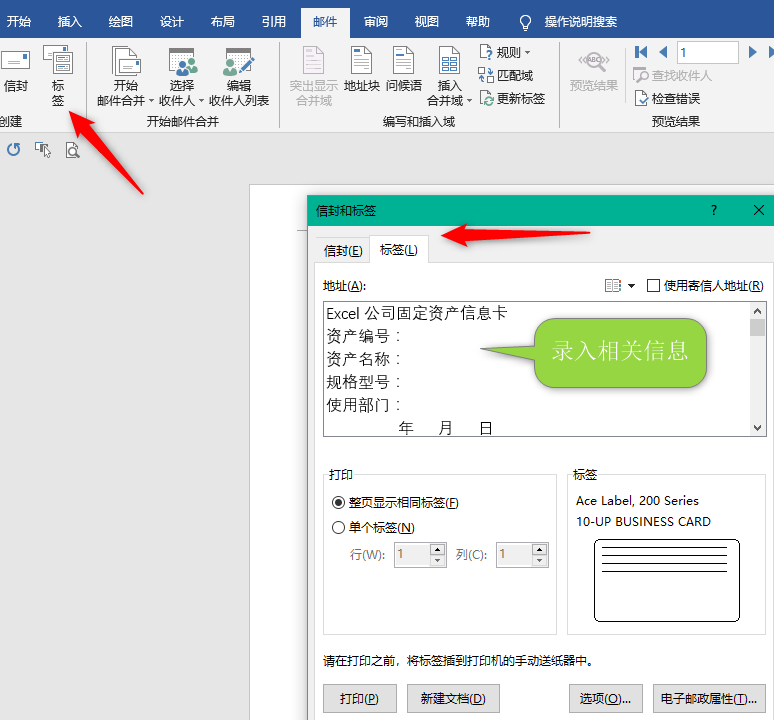
Task: Click the print preview icon in quick toolbar
Action: tap(73, 150)
